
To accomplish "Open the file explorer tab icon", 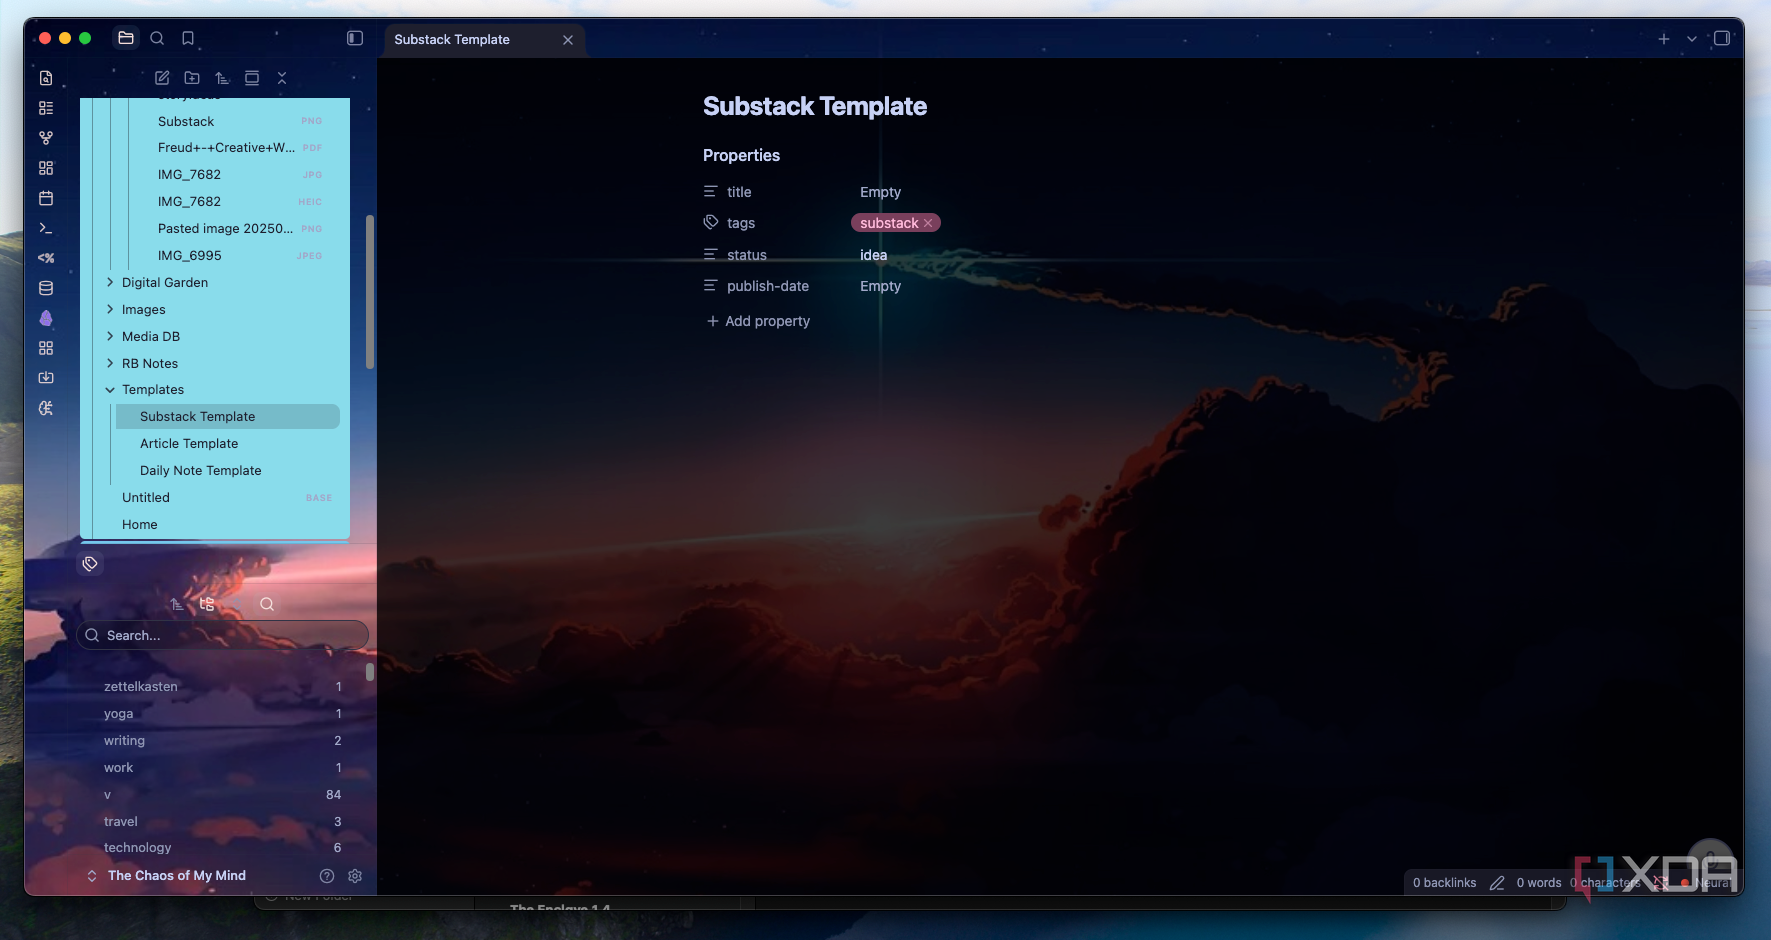I will point(126,38).
